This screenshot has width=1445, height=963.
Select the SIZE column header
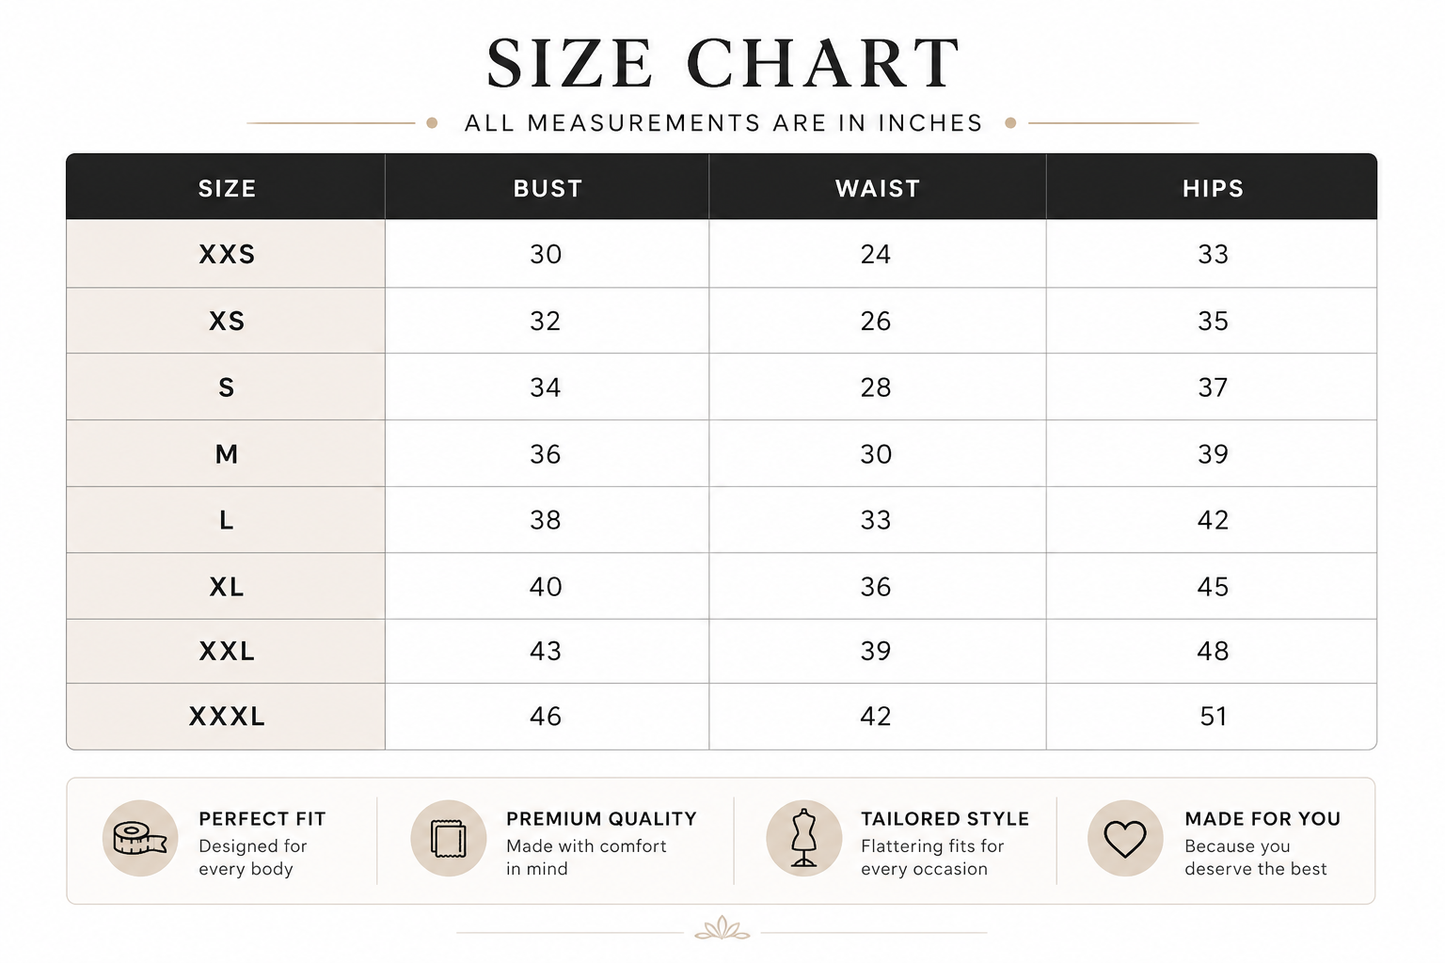tap(227, 188)
